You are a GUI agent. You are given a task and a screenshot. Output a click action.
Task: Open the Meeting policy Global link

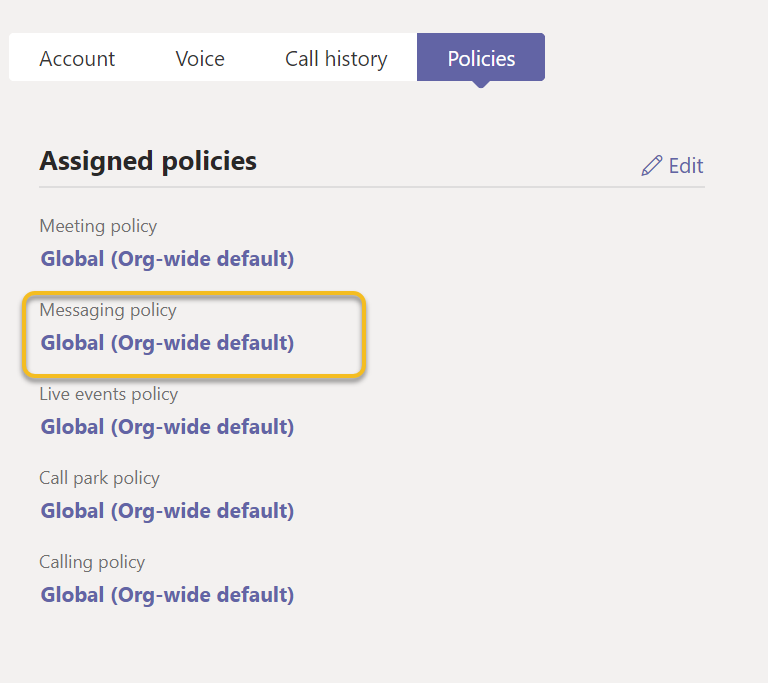click(x=167, y=259)
